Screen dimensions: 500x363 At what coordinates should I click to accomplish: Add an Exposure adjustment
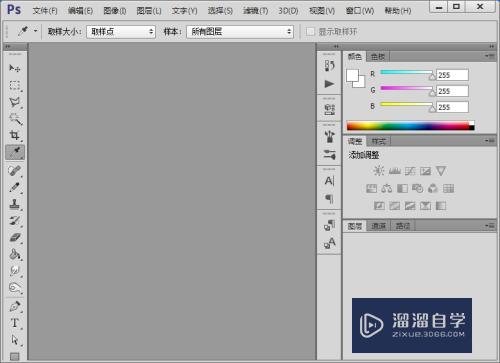pyautogui.click(x=425, y=171)
